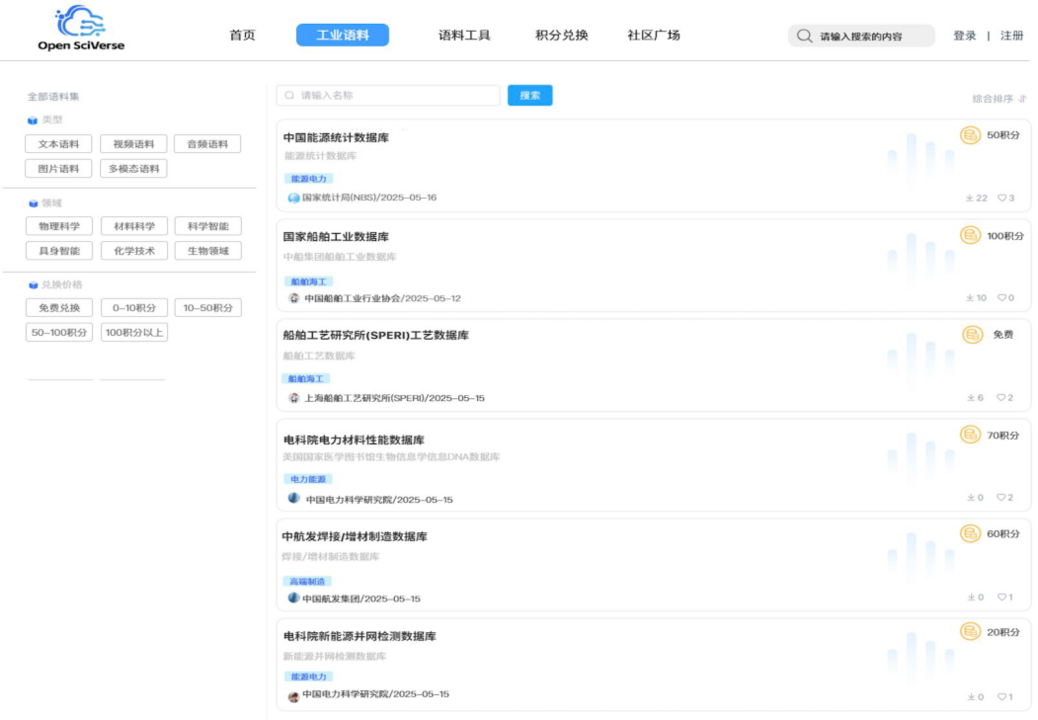Like the 中国能源统计数据库 entry via heart icon

[1002, 198]
